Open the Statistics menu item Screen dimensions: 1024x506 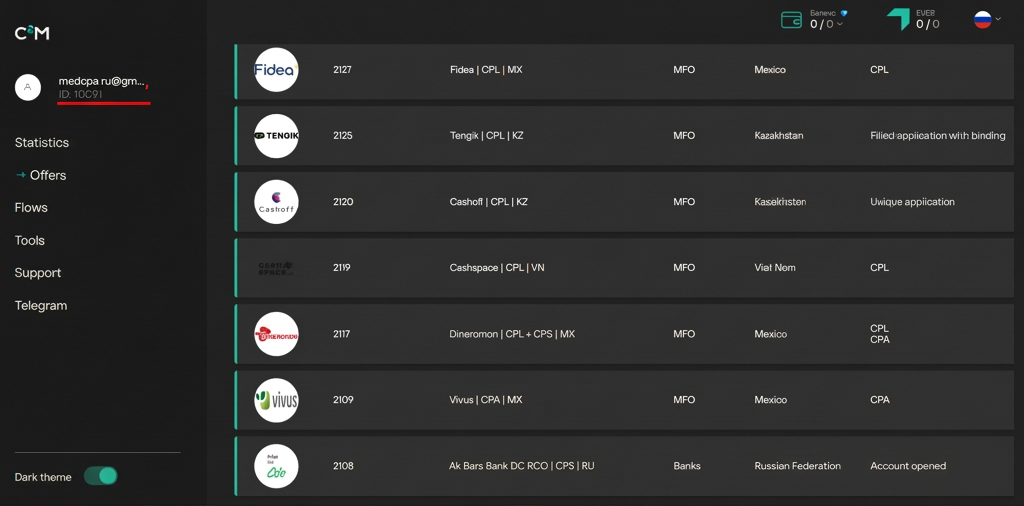point(42,142)
